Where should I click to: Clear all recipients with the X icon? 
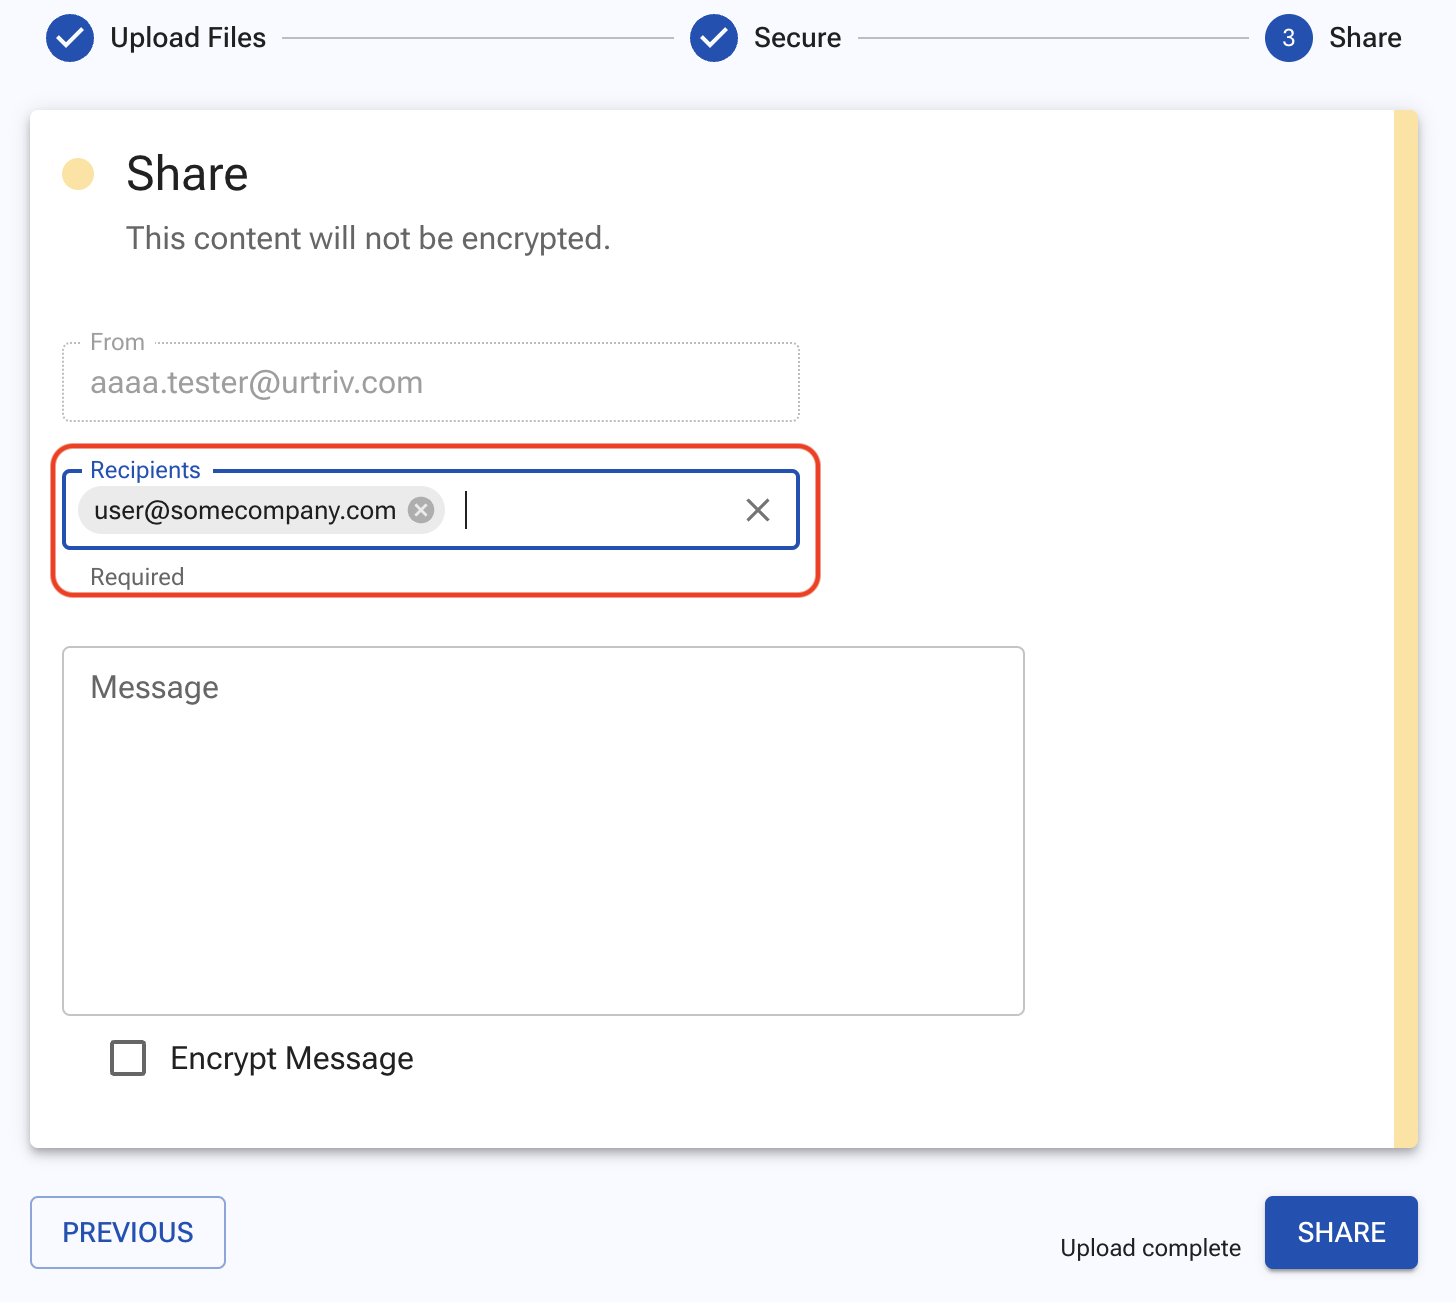click(x=757, y=510)
